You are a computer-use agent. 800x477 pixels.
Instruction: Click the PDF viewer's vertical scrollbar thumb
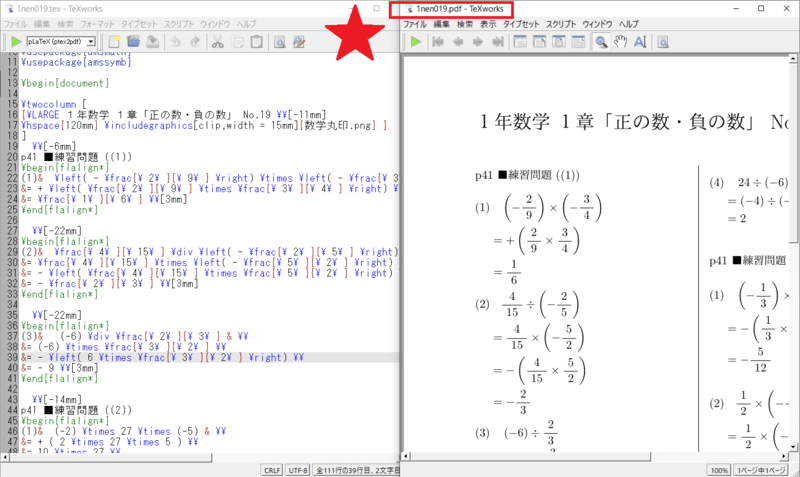793,153
